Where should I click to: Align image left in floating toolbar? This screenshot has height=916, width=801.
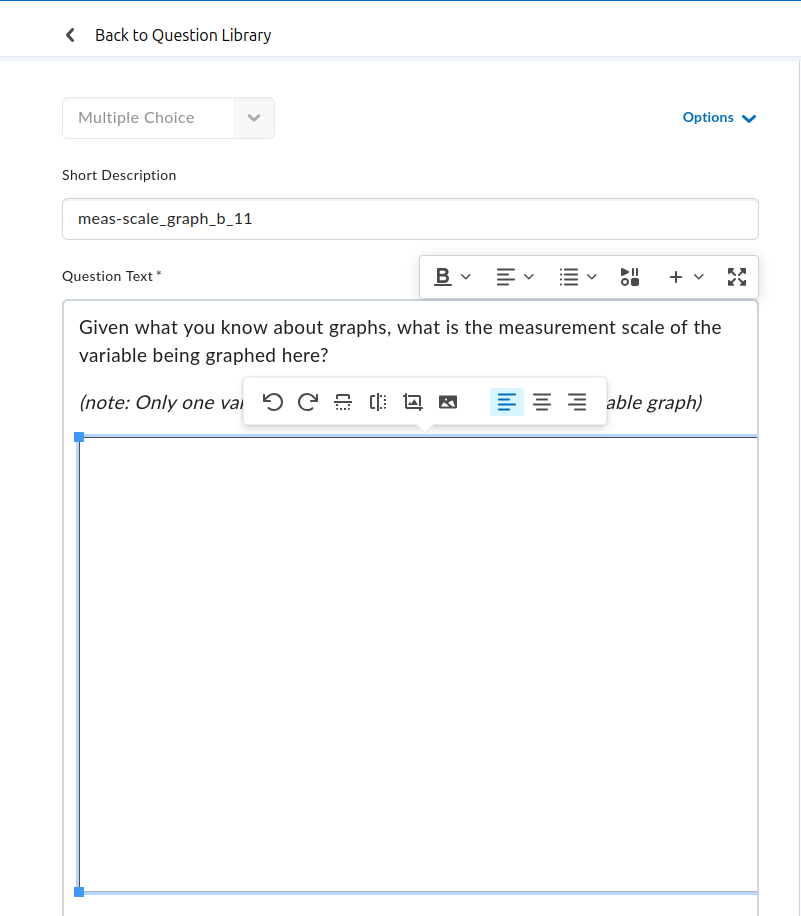507,402
